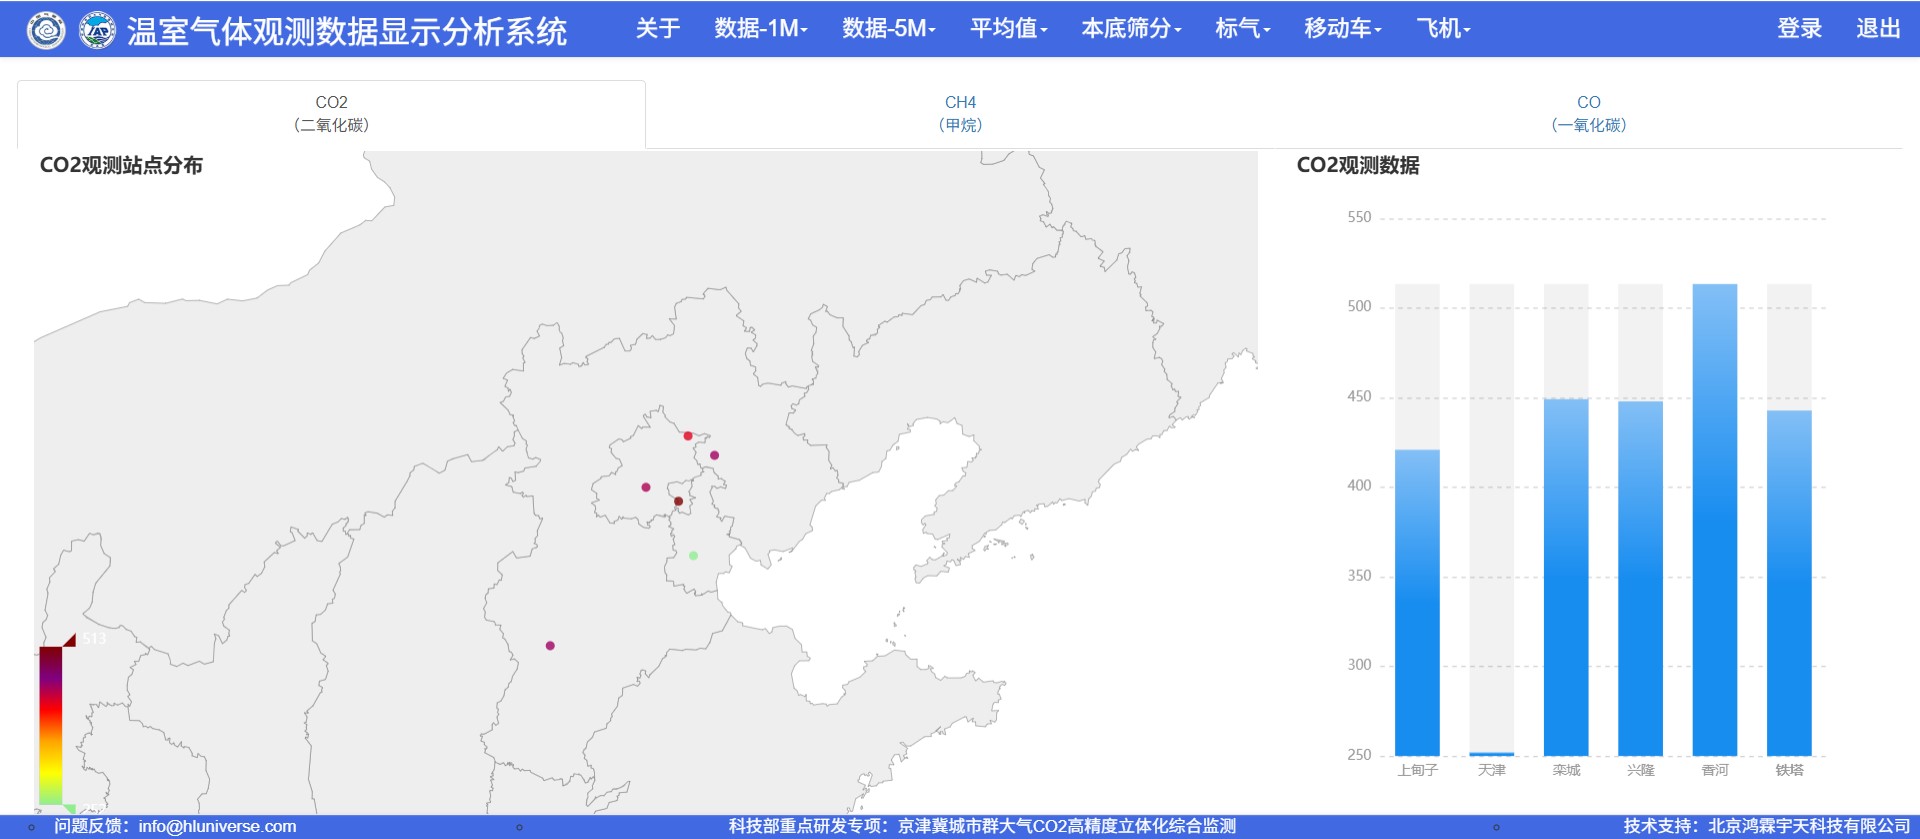Click the 登录 login link
The height and width of the screenshot is (839, 1920).
click(1800, 28)
